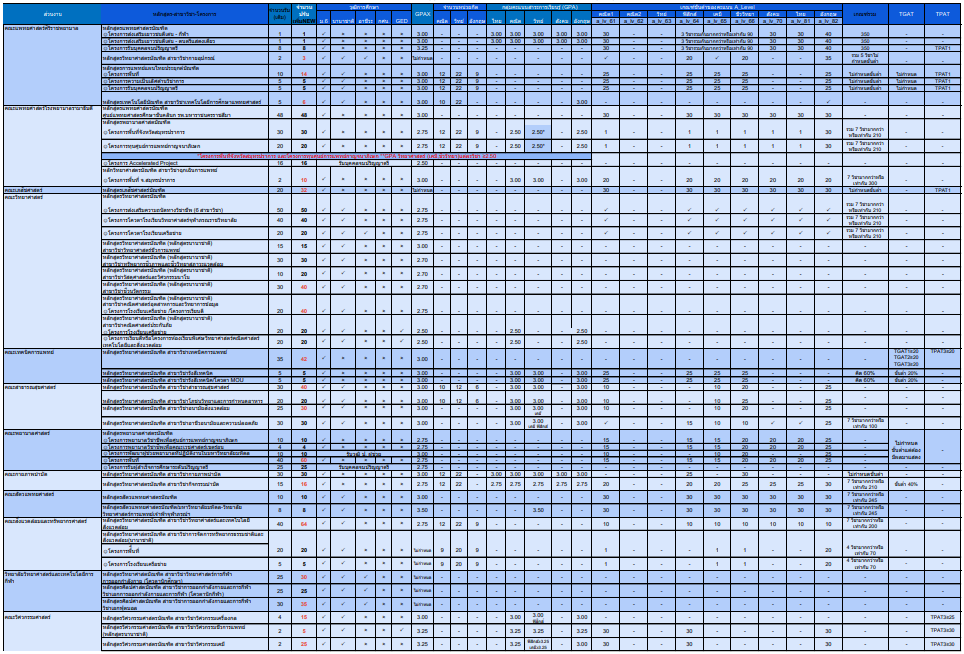Click the "a_lv_66" header cell
Viewport: 964px width, 654px height.
point(745,21)
